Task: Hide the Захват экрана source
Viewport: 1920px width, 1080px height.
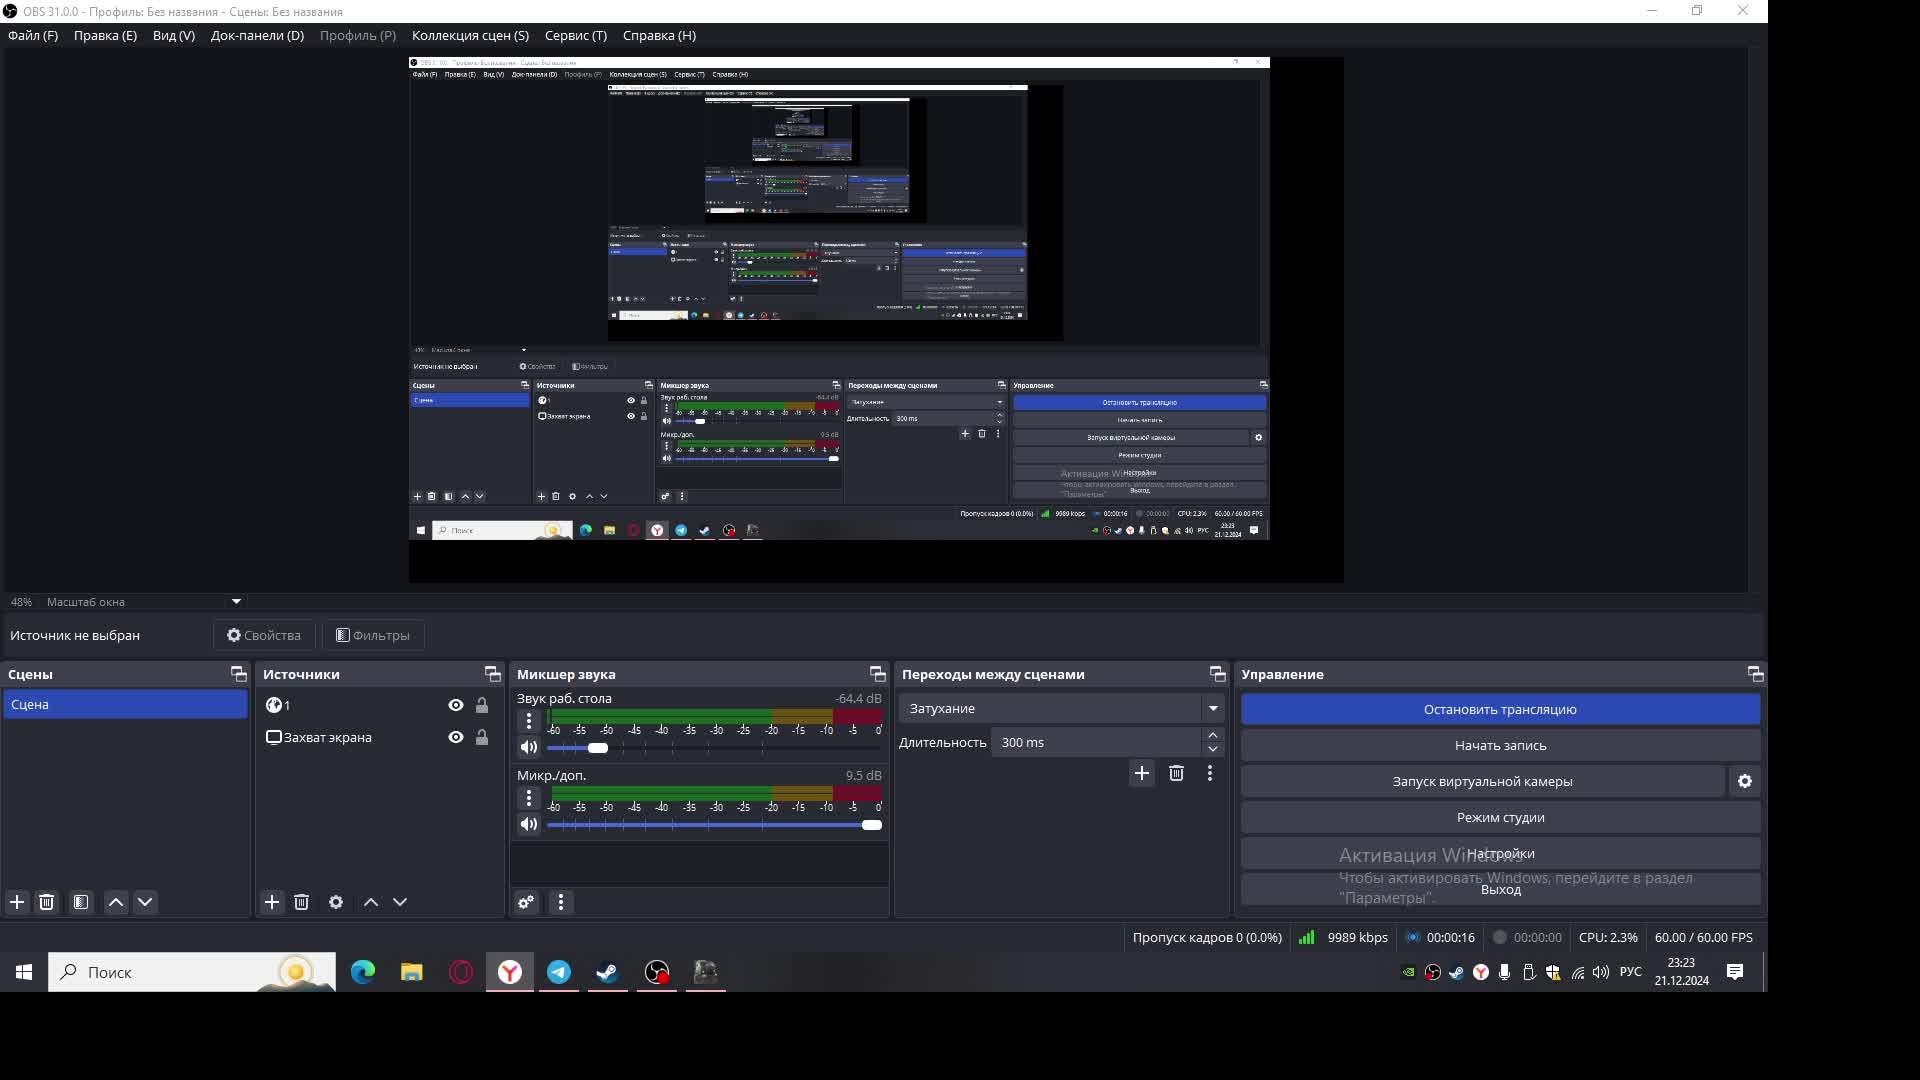Action: pyautogui.click(x=456, y=738)
